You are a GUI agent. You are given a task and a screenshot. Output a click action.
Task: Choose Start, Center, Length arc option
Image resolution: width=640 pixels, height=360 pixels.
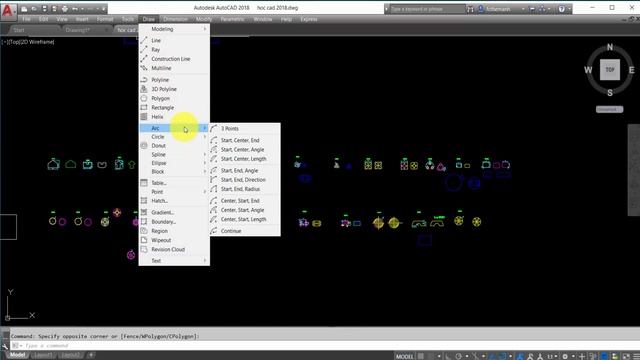(245, 159)
